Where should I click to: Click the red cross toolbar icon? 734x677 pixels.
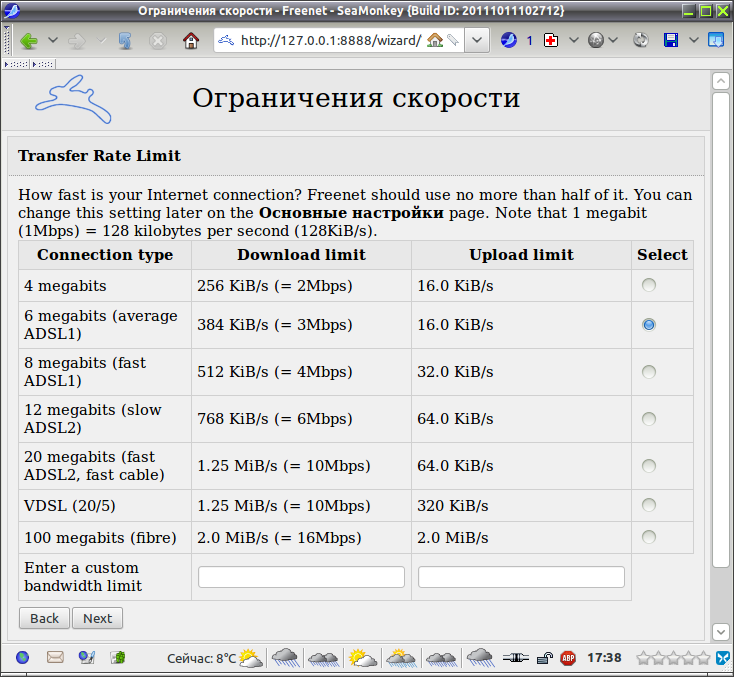551,41
